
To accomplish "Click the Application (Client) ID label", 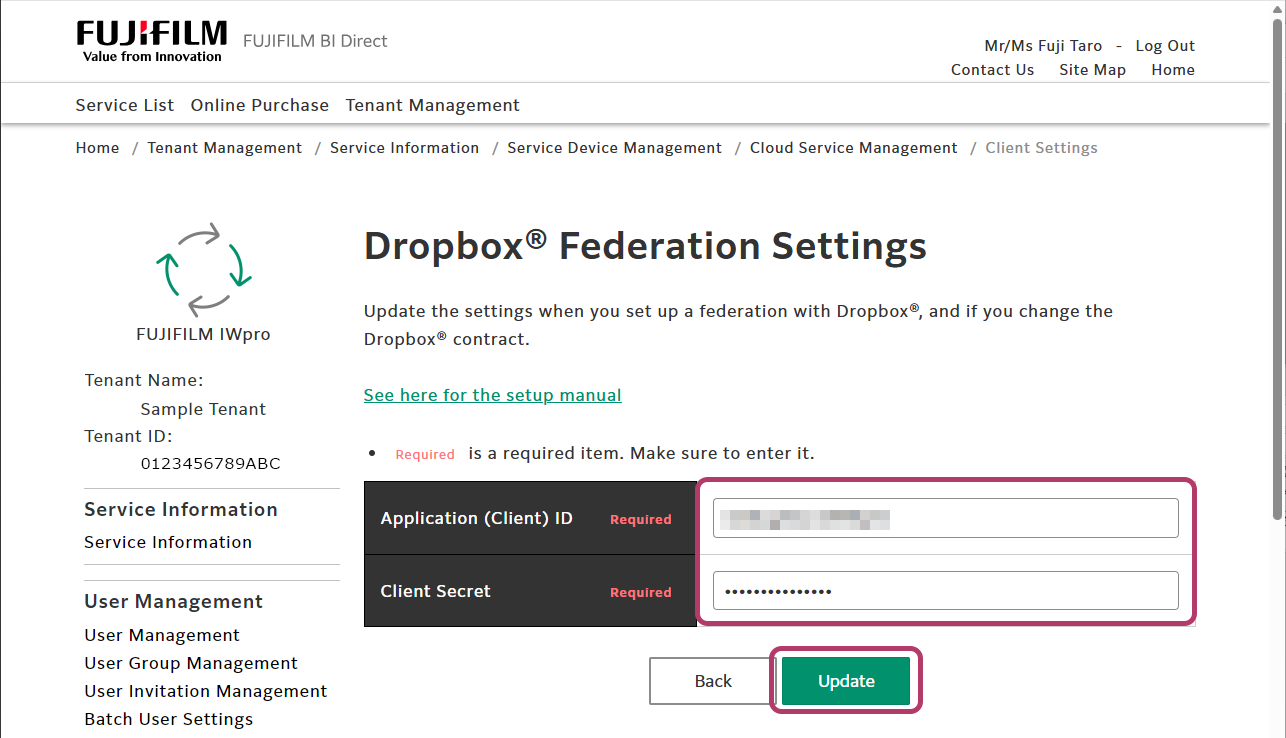I will click(x=476, y=518).
